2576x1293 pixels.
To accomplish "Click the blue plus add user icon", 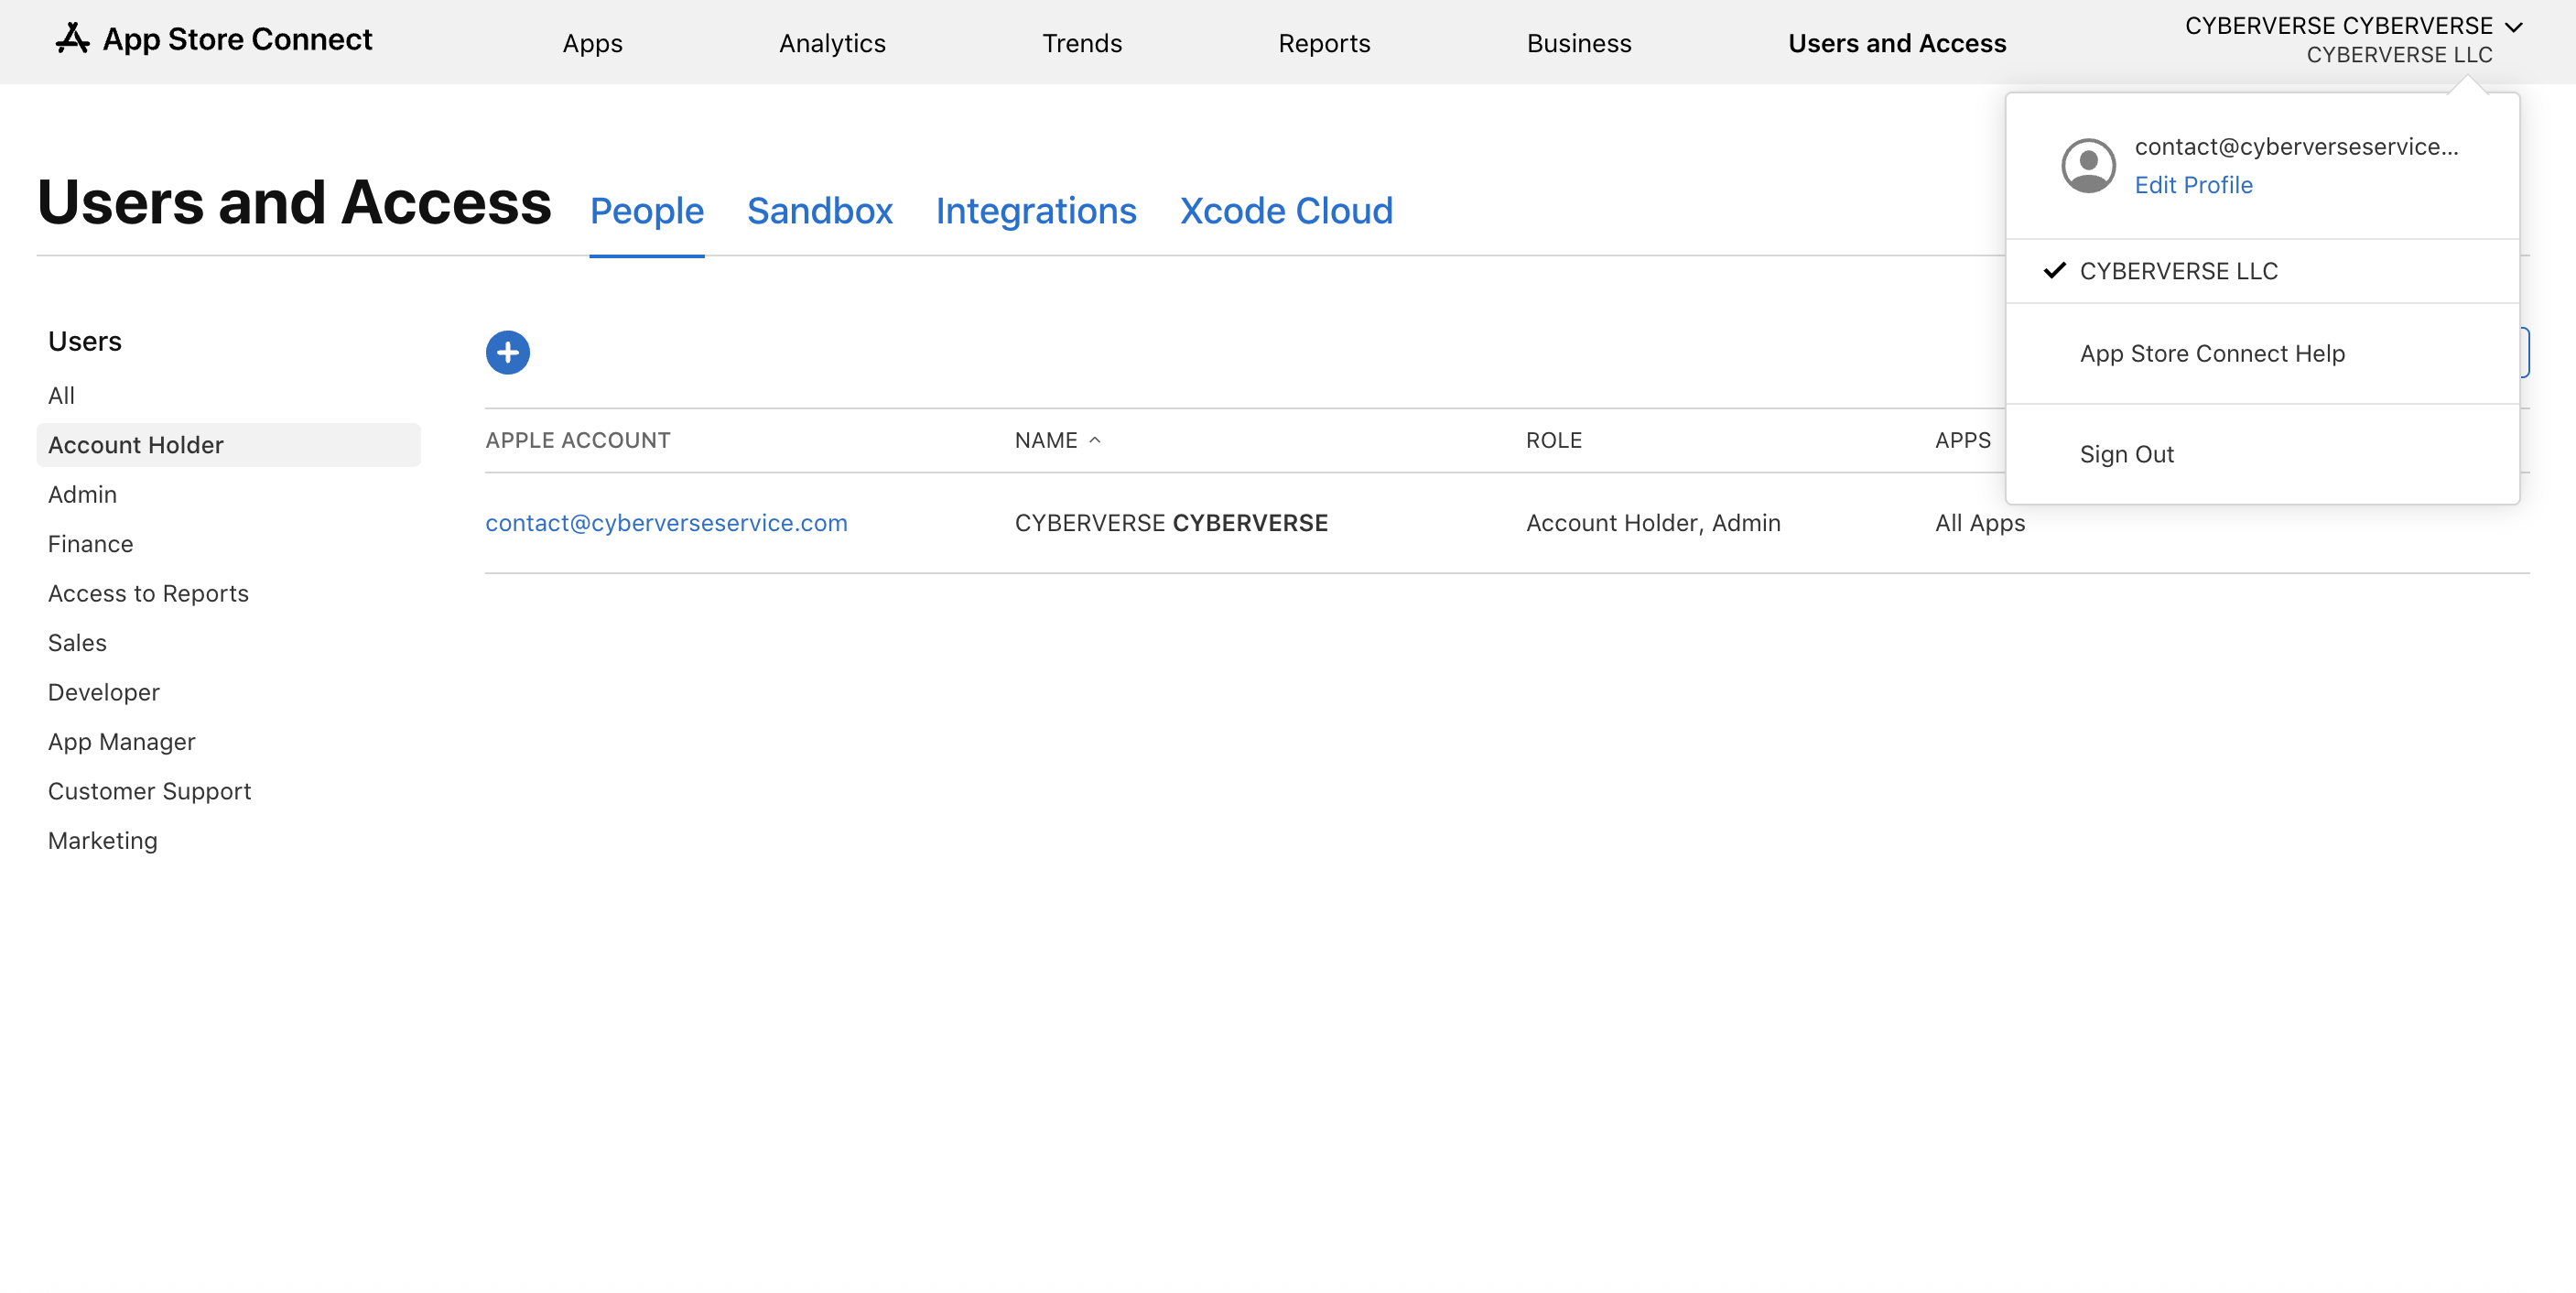I will click(x=508, y=352).
